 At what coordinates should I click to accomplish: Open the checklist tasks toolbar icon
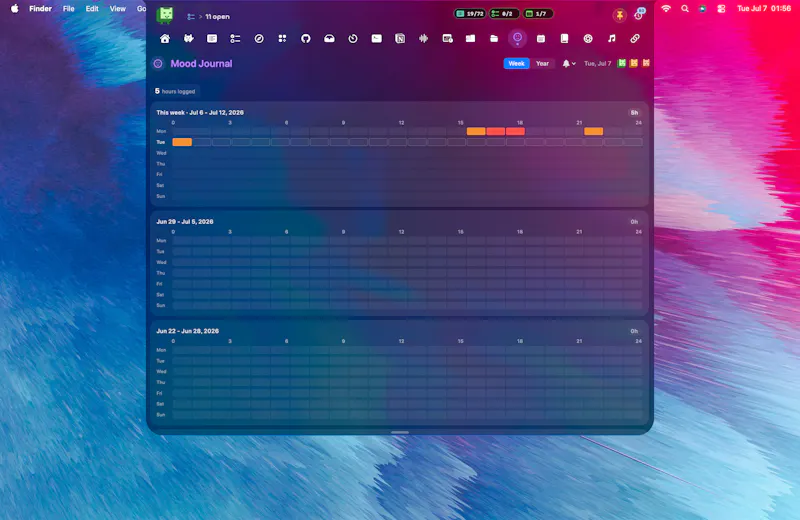pyautogui.click(x=235, y=38)
